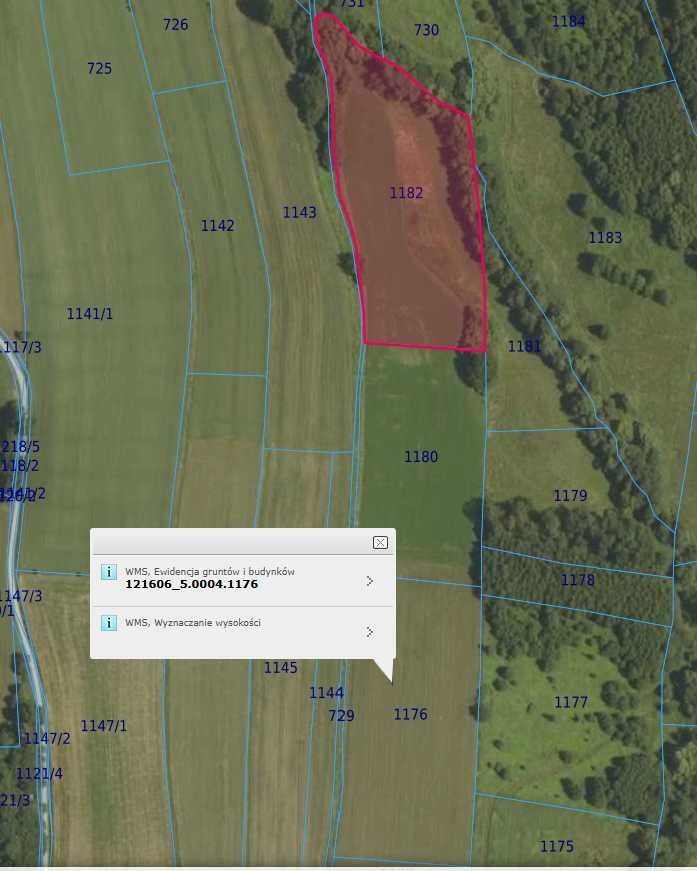Expand the Wyznaczanie wysokości entry arrow
Image resolution: width=697 pixels, height=871 pixels.
coord(369,631)
